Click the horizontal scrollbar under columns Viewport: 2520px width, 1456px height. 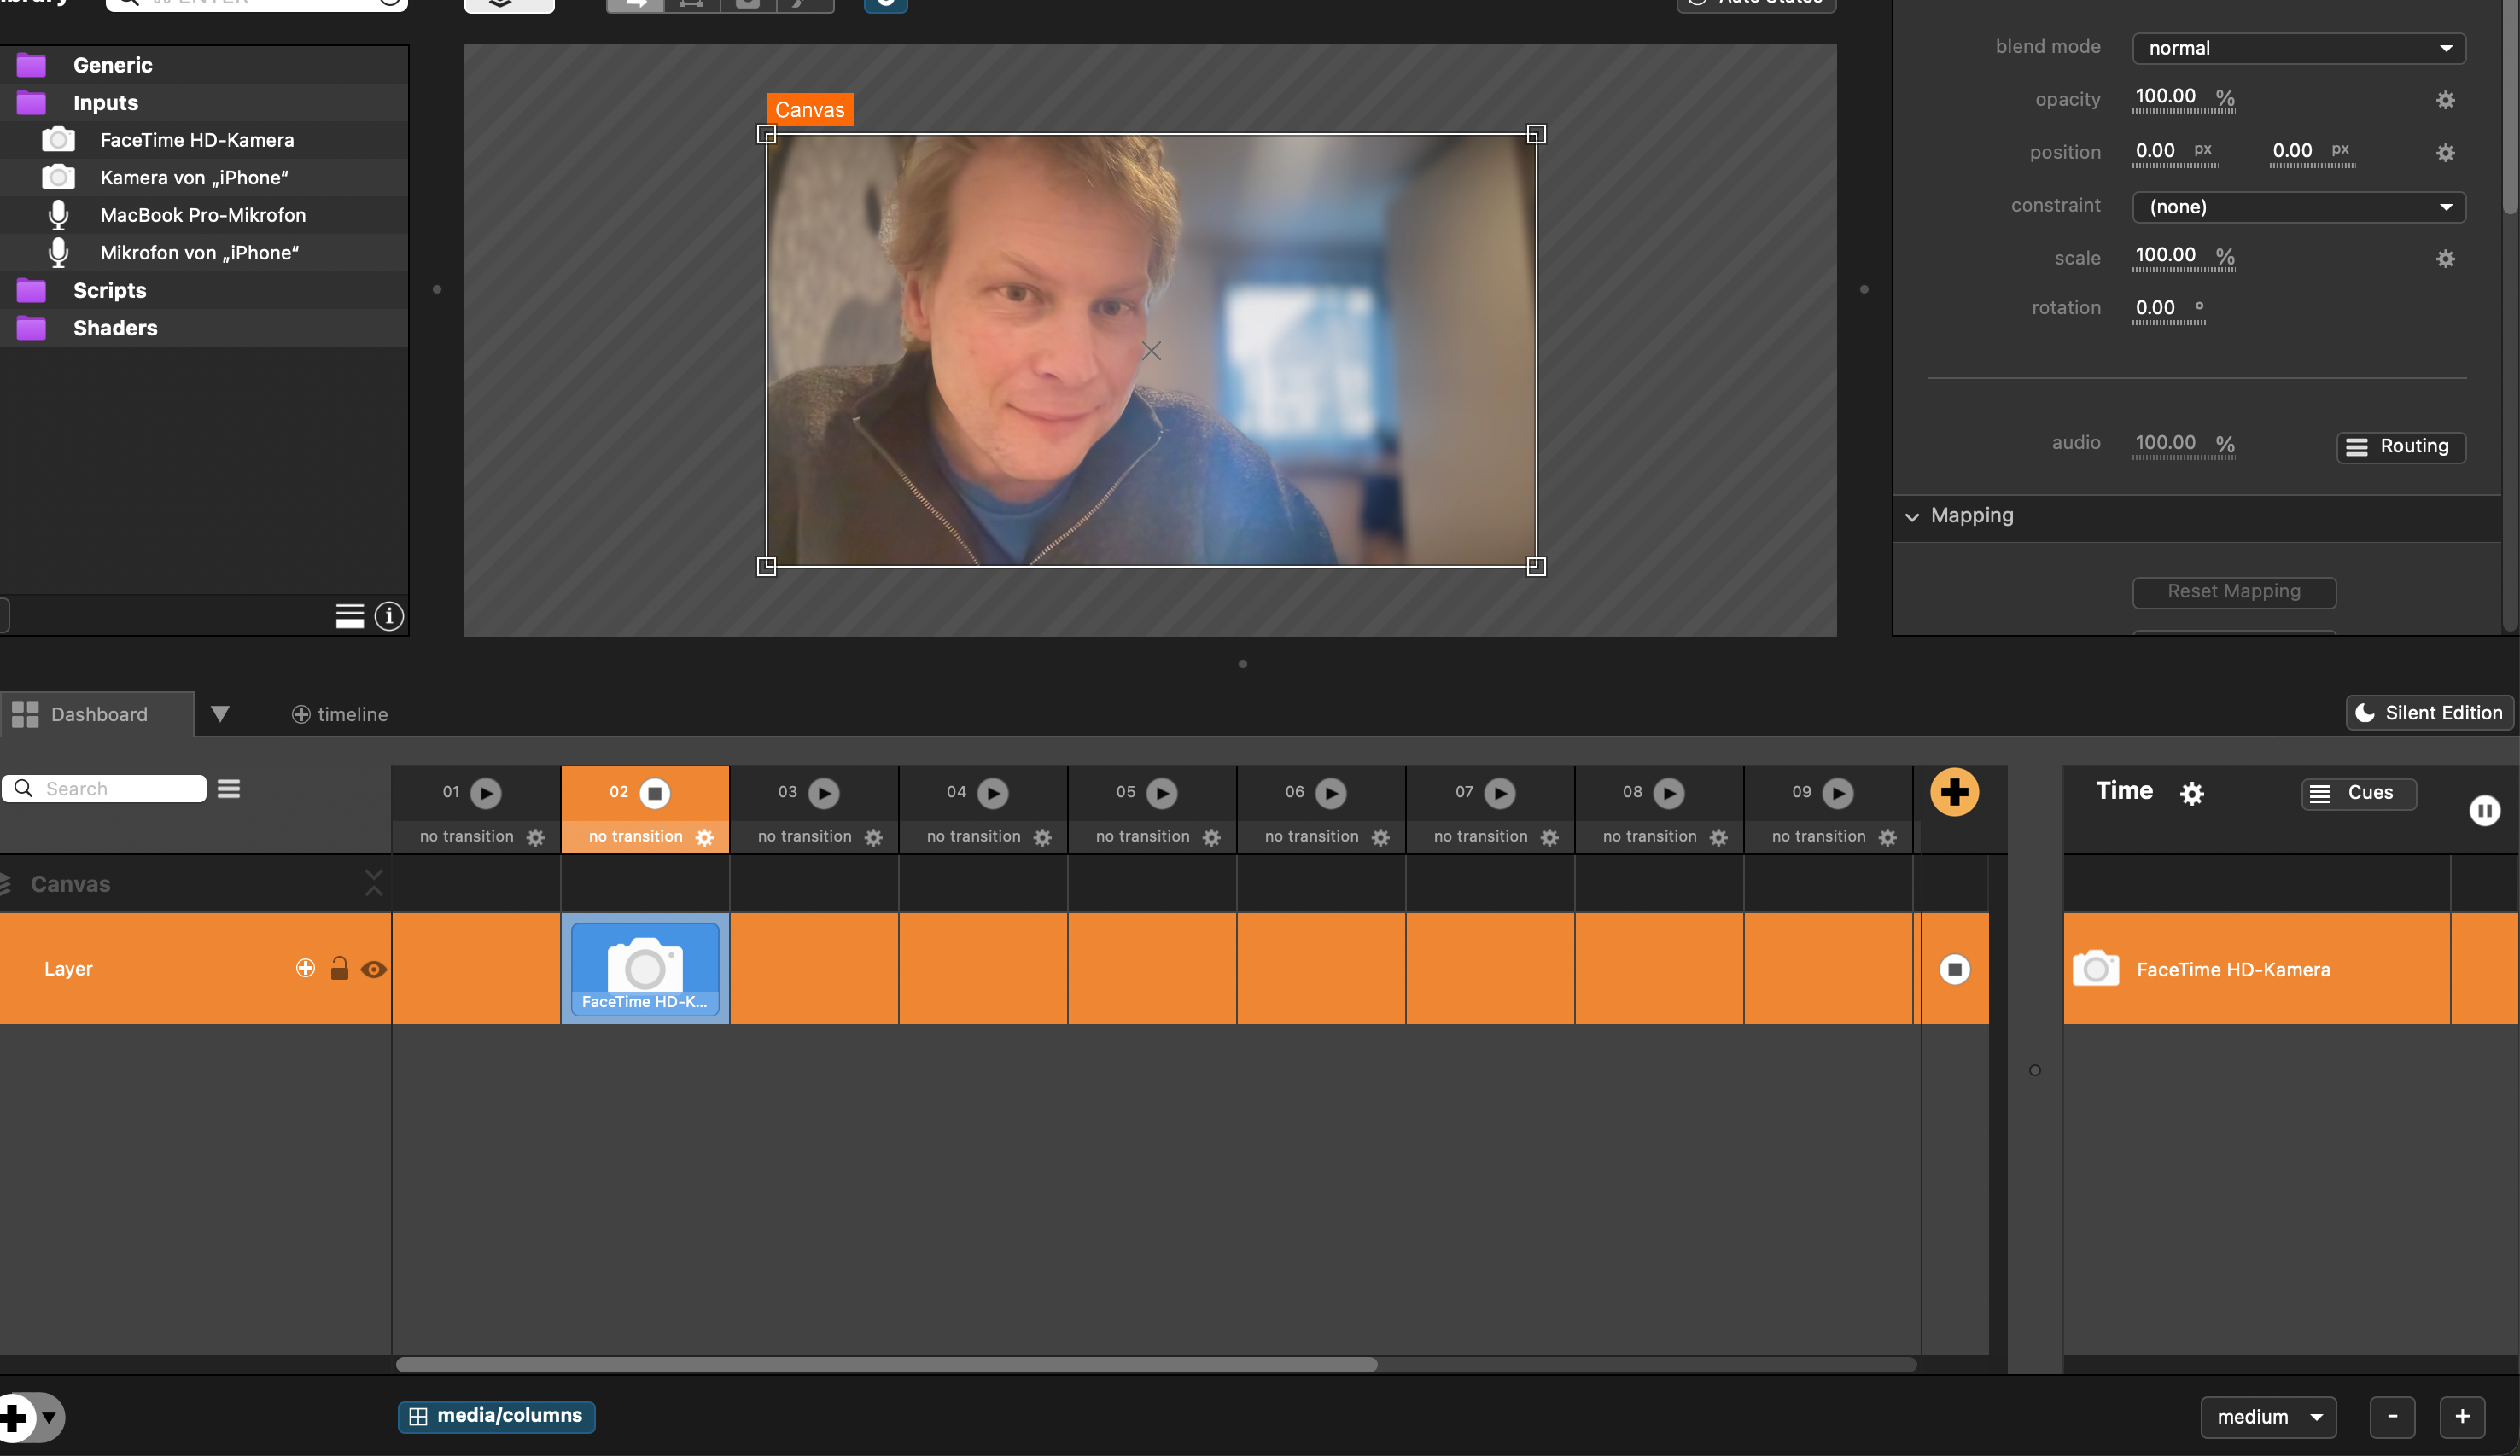pyautogui.click(x=886, y=1365)
